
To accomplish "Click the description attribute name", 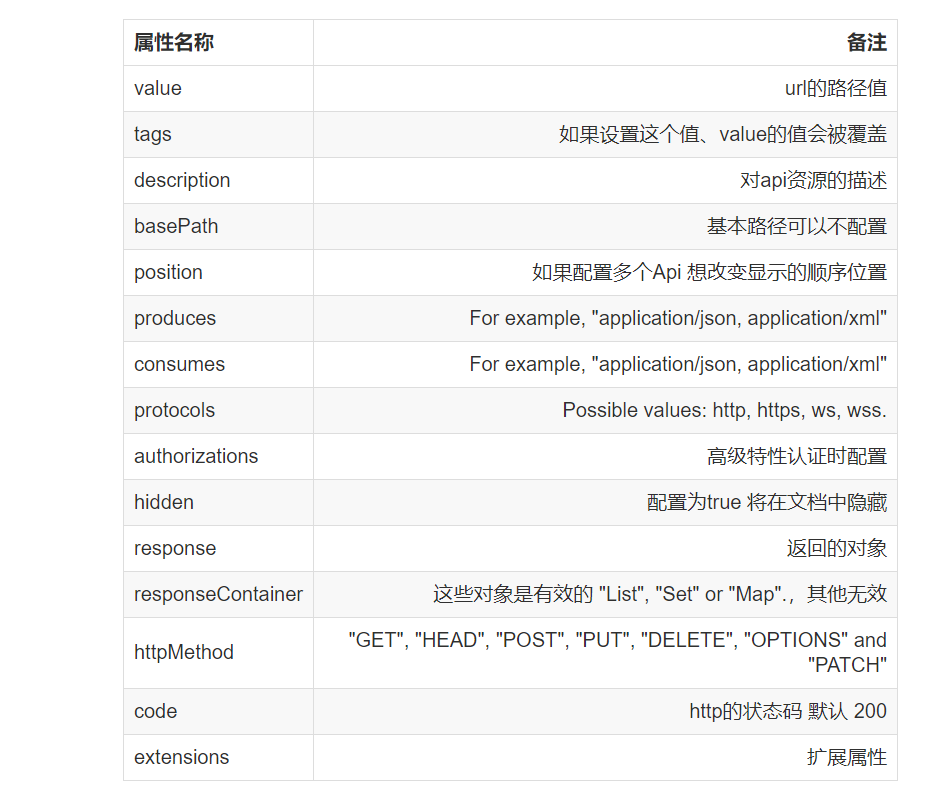I will click(x=182, y=180).
